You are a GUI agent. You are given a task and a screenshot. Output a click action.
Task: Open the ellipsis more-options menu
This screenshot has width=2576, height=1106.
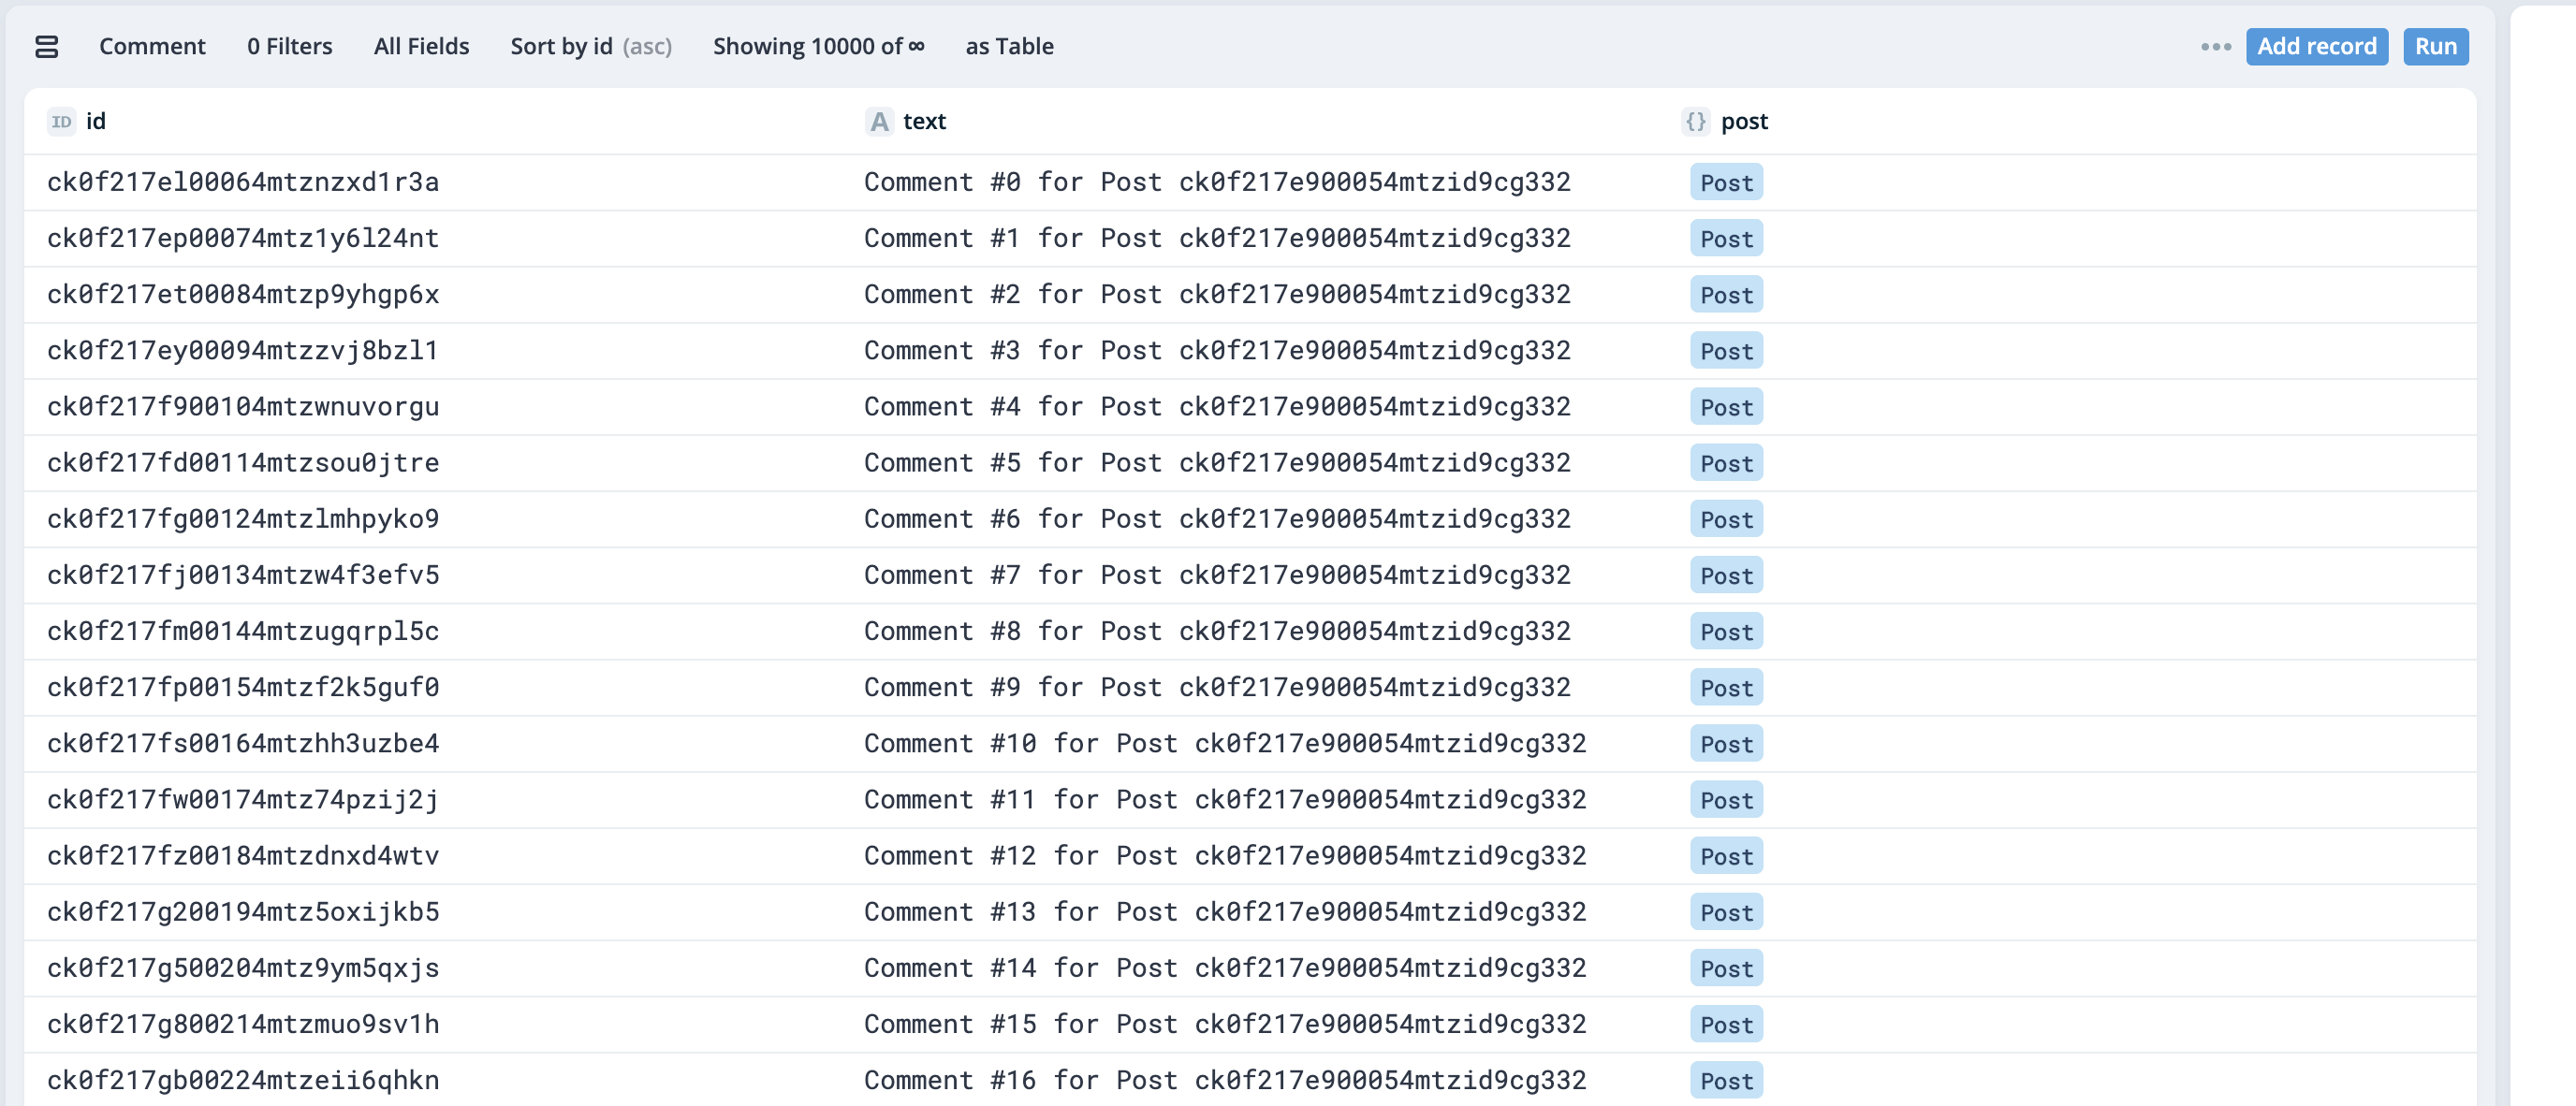pos(2215,46)
